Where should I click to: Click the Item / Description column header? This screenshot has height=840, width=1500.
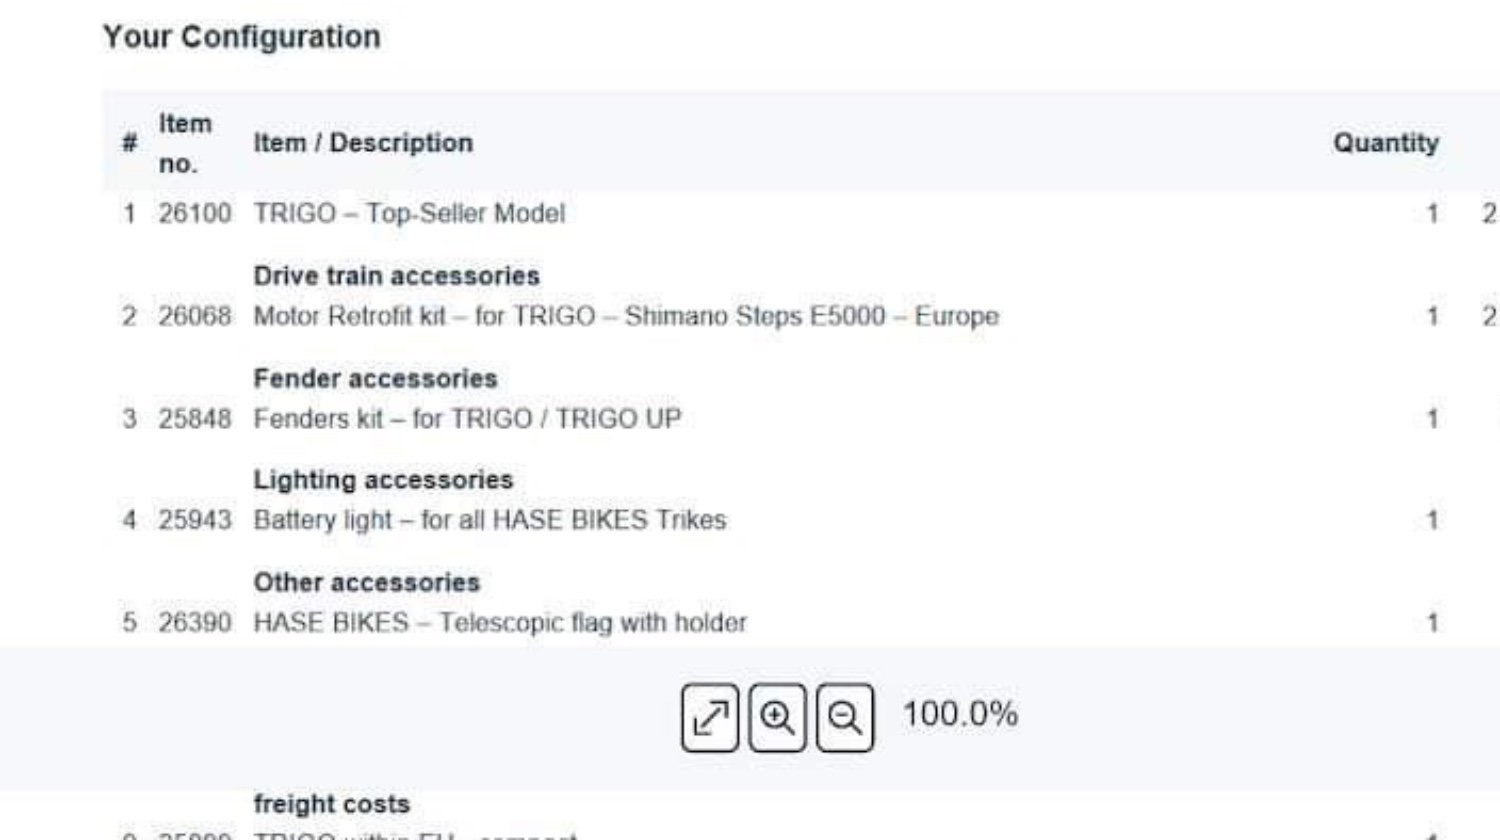(363, 143)
